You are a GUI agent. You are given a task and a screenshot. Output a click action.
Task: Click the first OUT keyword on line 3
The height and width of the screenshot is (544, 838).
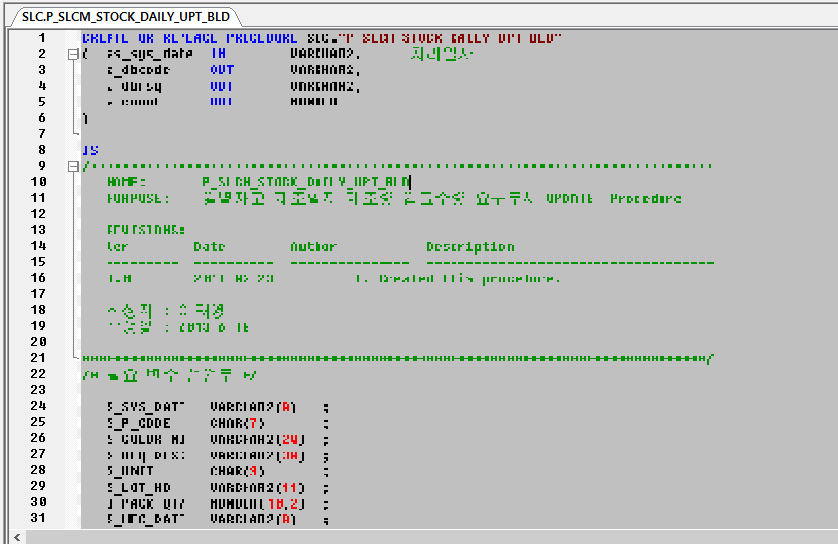pos(221,70)
